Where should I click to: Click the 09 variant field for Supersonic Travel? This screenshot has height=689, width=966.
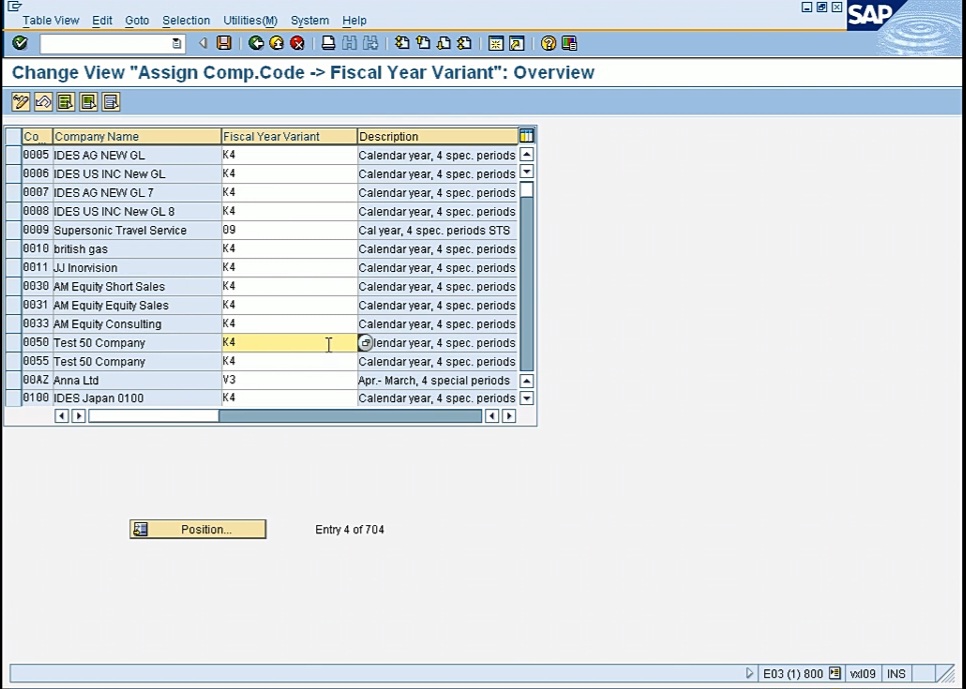pos(289,230)
